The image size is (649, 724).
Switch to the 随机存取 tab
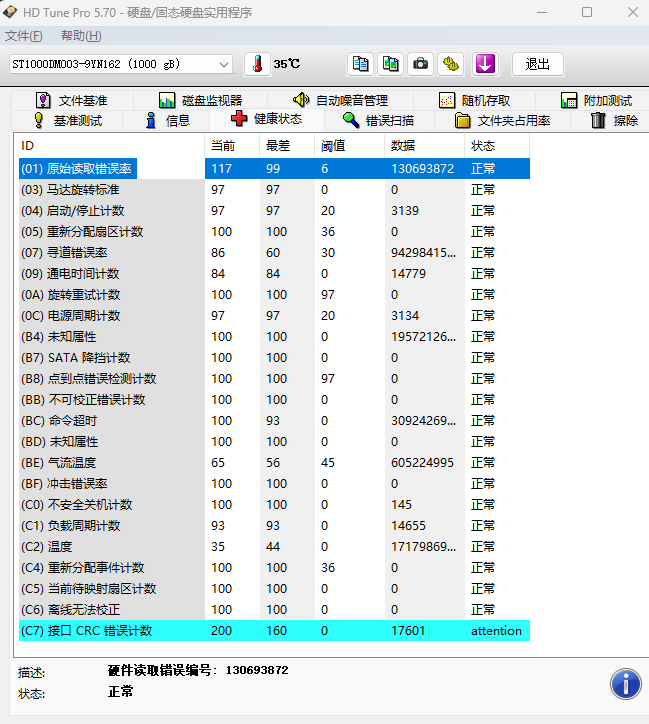475,100
